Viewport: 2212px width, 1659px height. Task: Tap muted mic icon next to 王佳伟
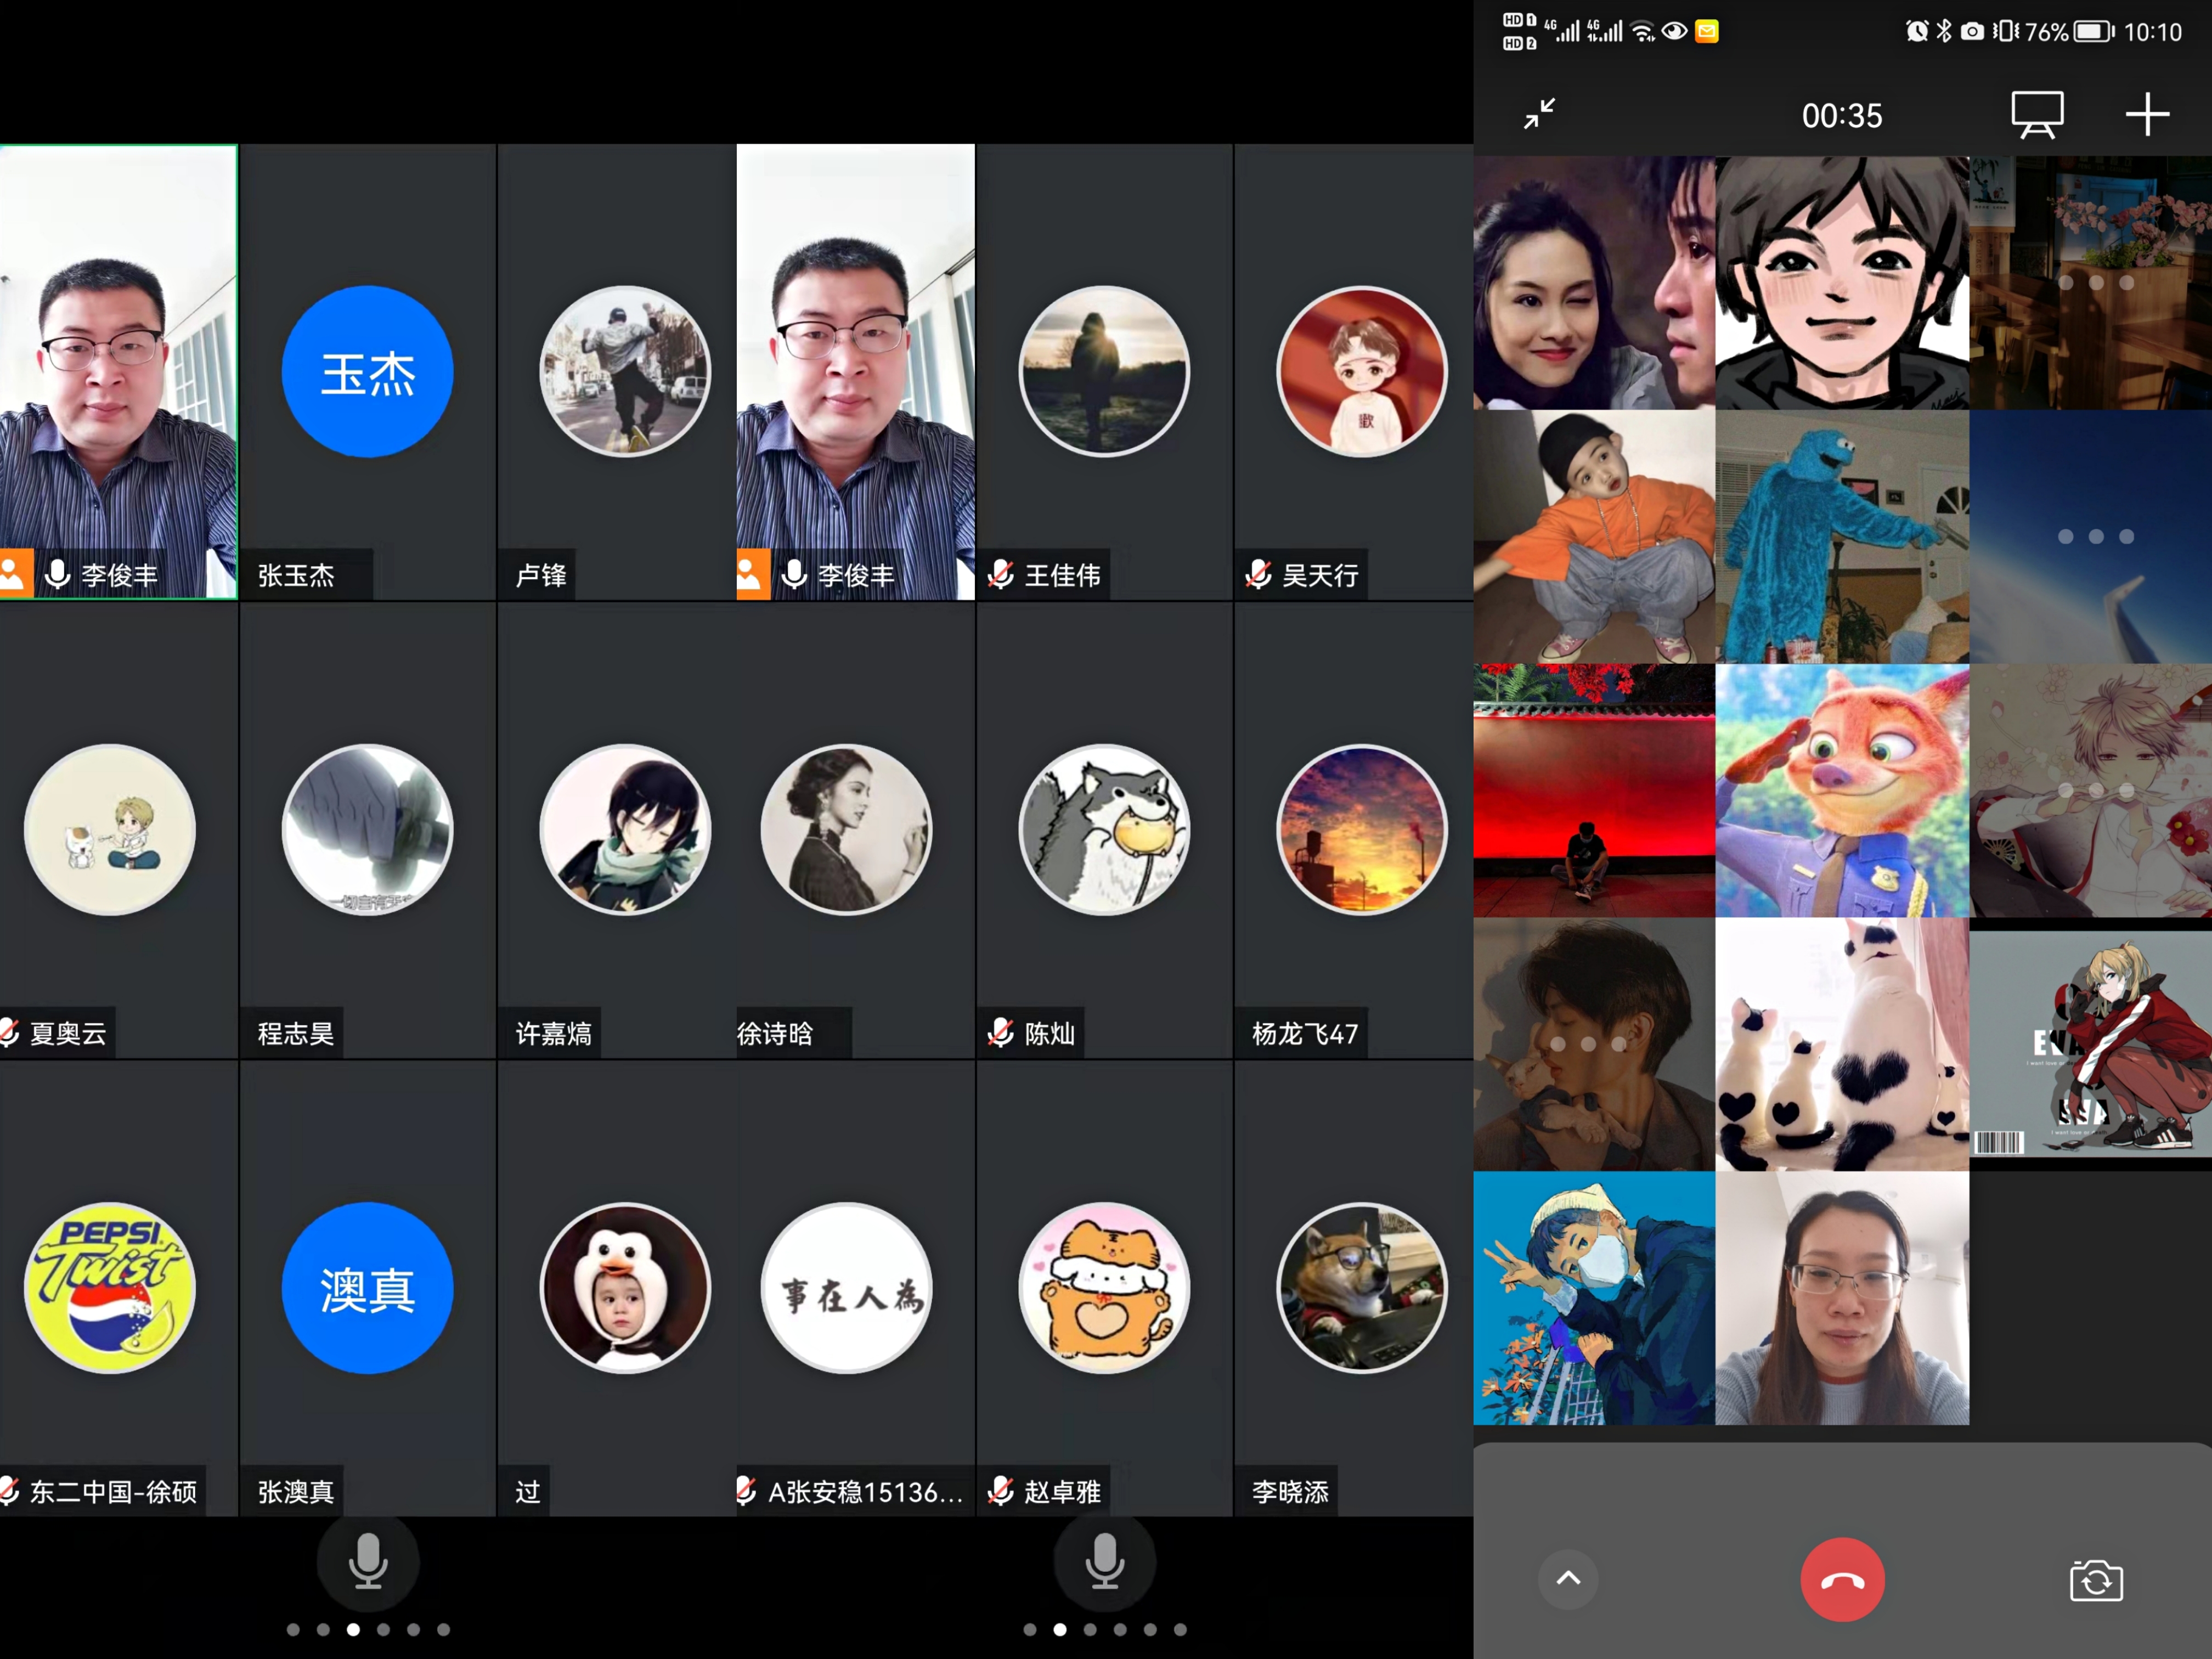(1000, 574)
